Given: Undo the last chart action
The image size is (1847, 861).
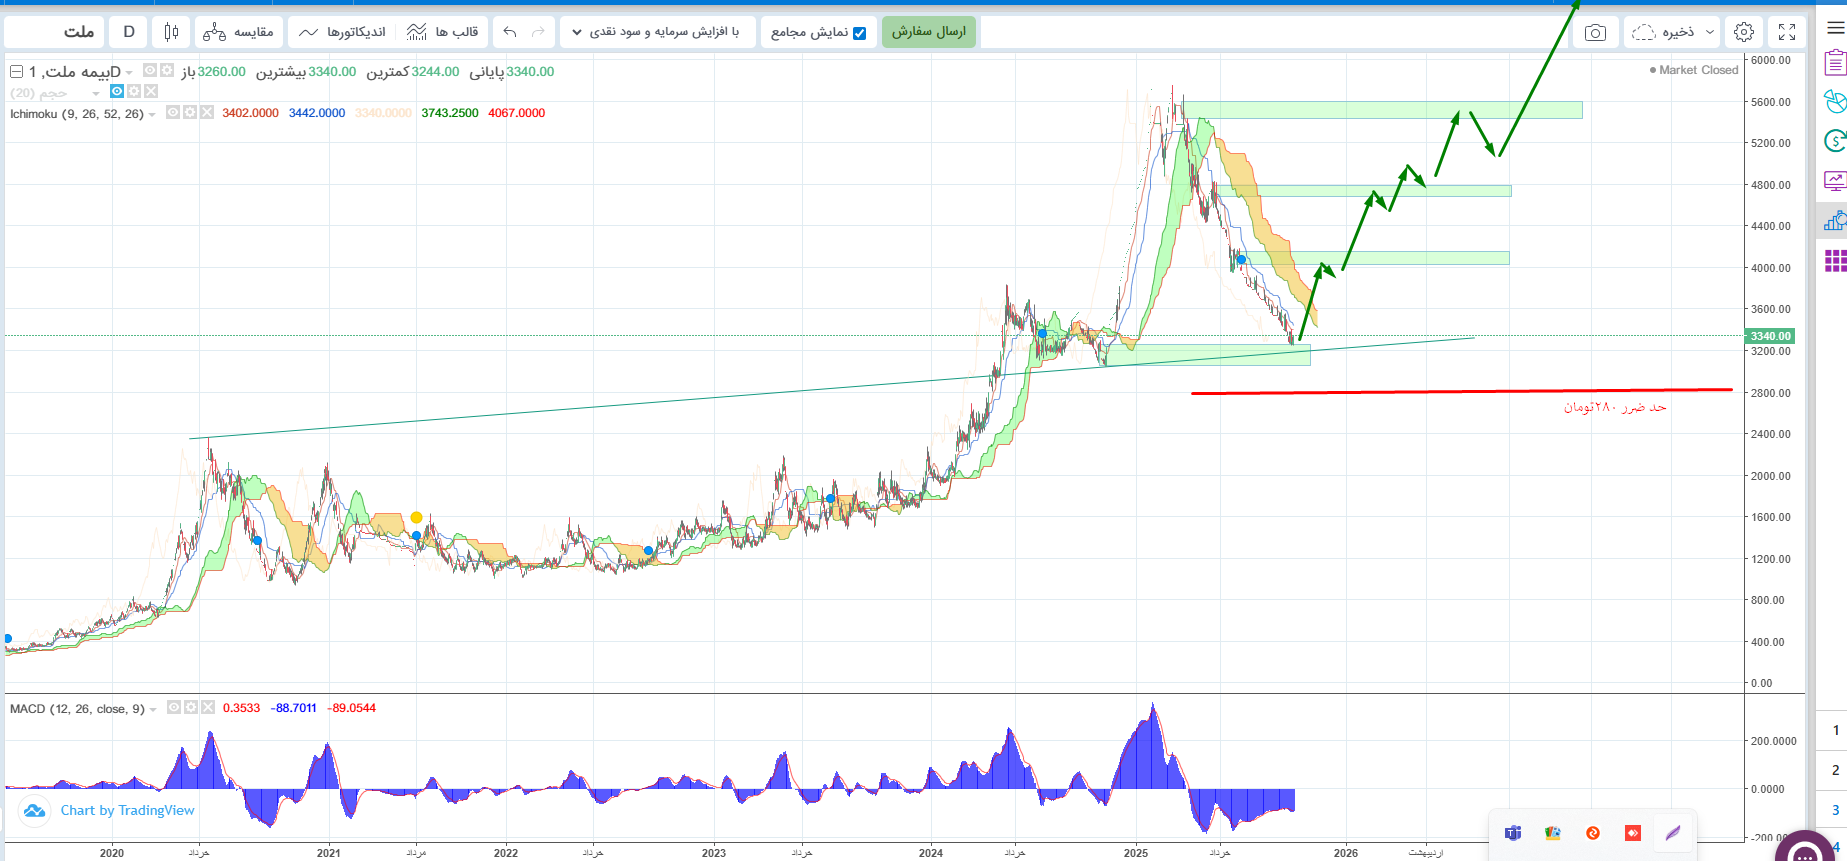Looking at the screenshot, I should coord(510,32).
